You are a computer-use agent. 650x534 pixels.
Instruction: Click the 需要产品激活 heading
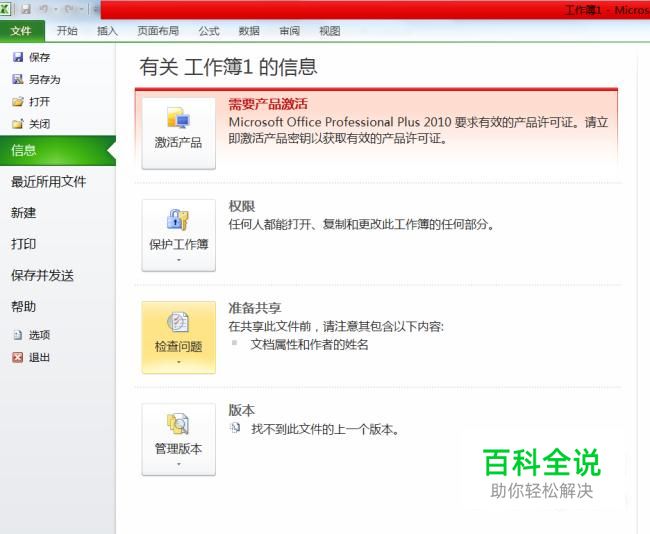pos(268,104)
